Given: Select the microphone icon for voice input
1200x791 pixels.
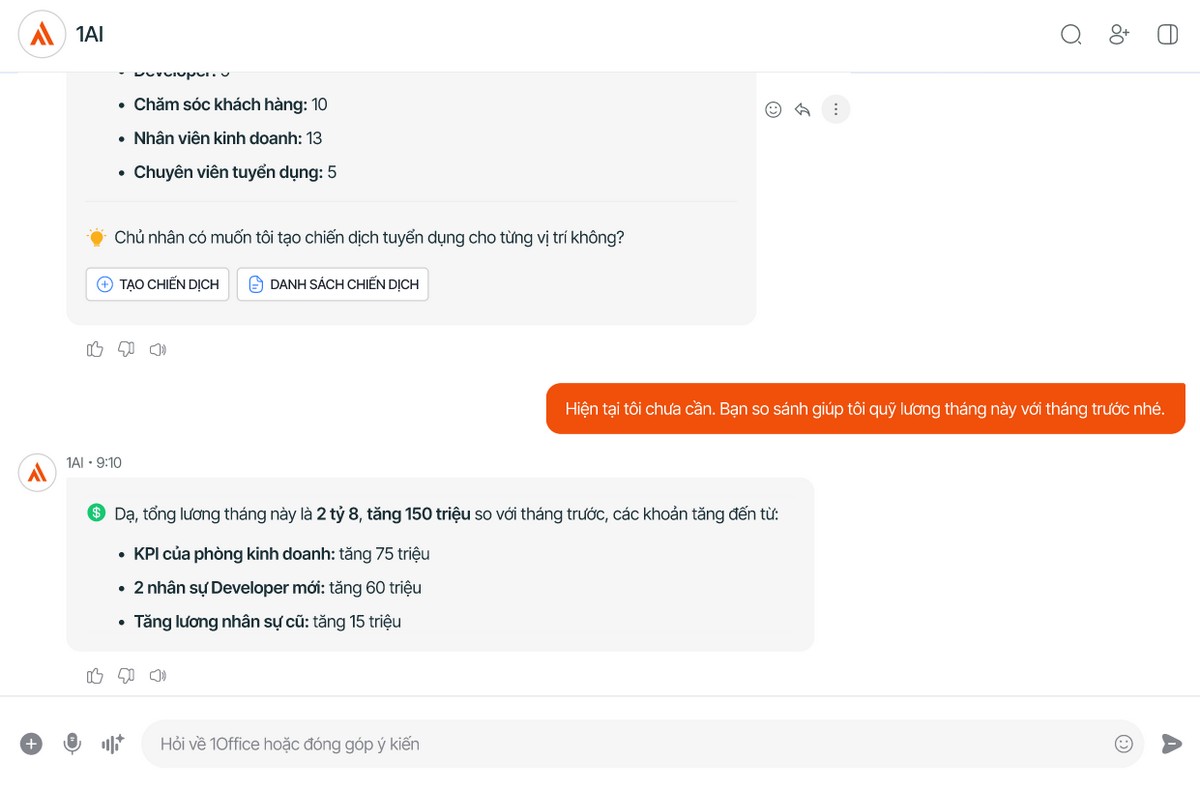Looking at the screenshot, I should (72, 743).
